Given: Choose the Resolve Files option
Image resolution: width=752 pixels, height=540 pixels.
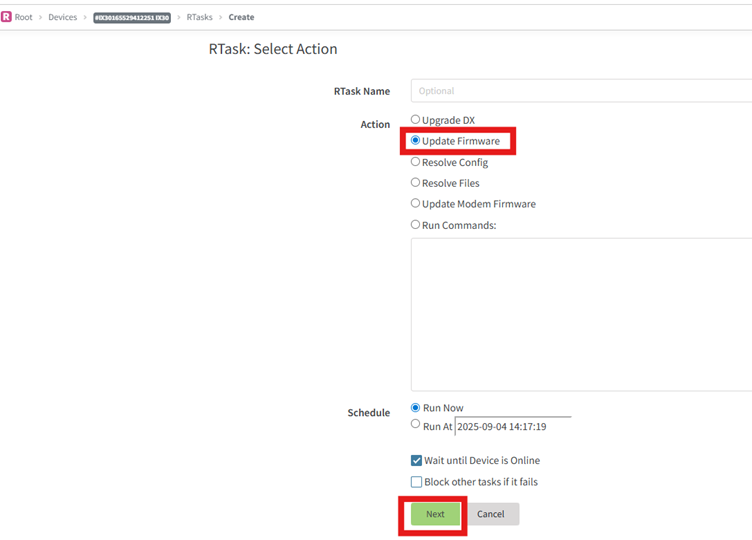Looking at the screenshot, I should pos(416,183).
